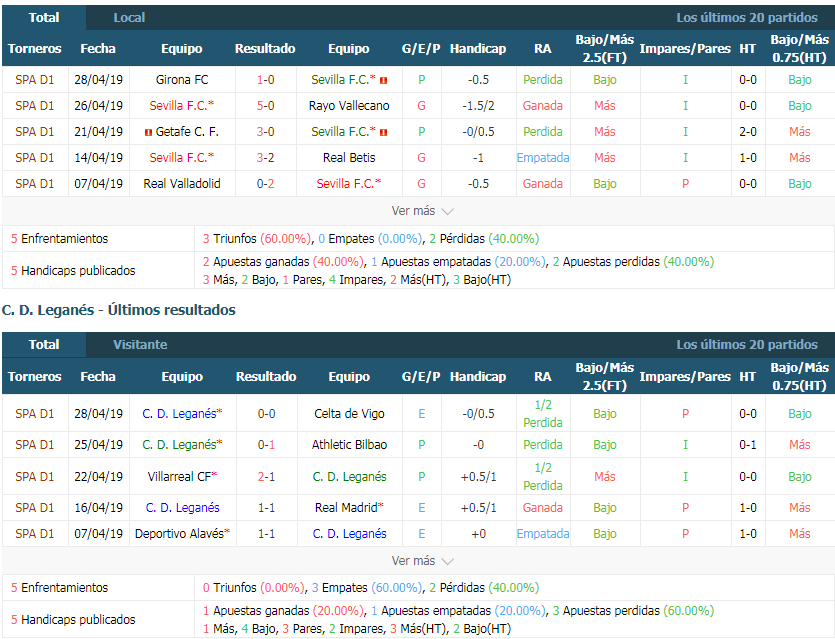The height and width of the screenshot is (639, 835).
Task: Click handicap -1.5/2 in Rayo Vallecano row
Action: (x=478, y=106)
